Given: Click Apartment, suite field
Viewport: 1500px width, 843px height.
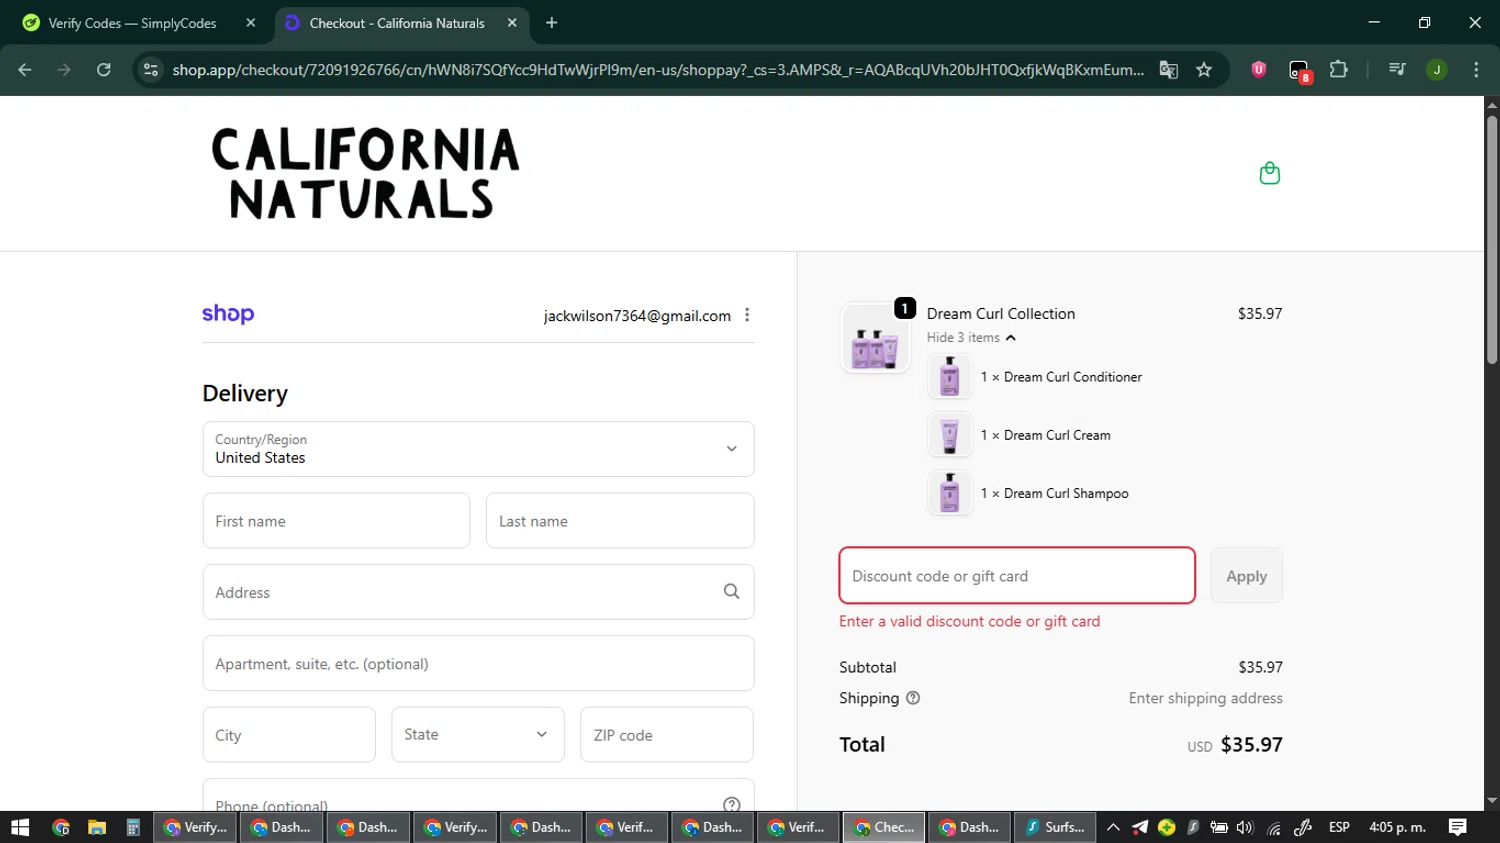Looking at the screenshot, I should click(x=478, y=663).
